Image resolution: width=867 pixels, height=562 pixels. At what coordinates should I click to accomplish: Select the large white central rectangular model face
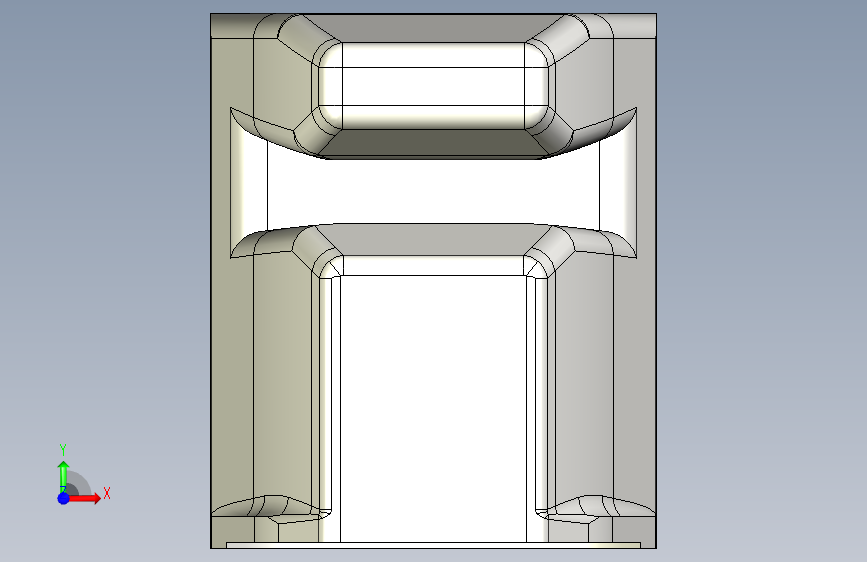click(433, 409)
